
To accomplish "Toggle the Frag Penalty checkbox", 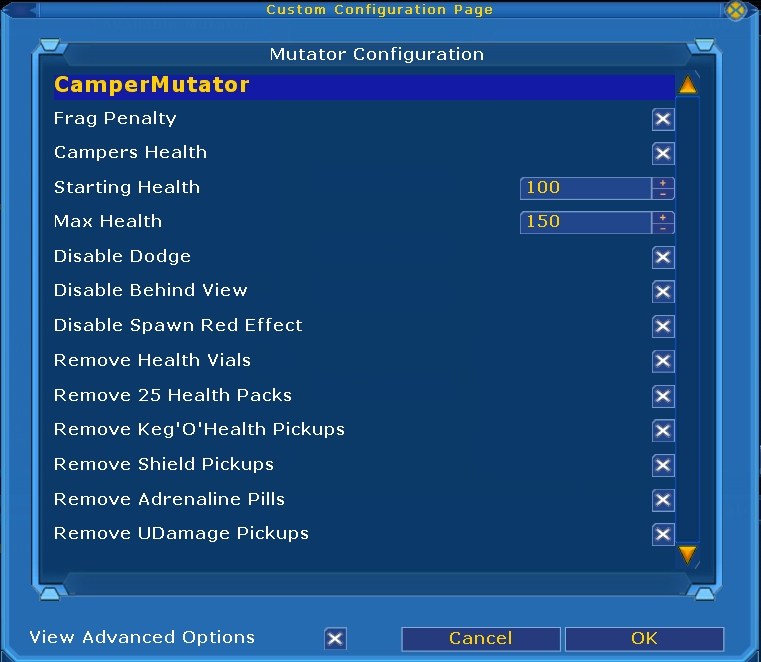I will click(x=663, y=120).
